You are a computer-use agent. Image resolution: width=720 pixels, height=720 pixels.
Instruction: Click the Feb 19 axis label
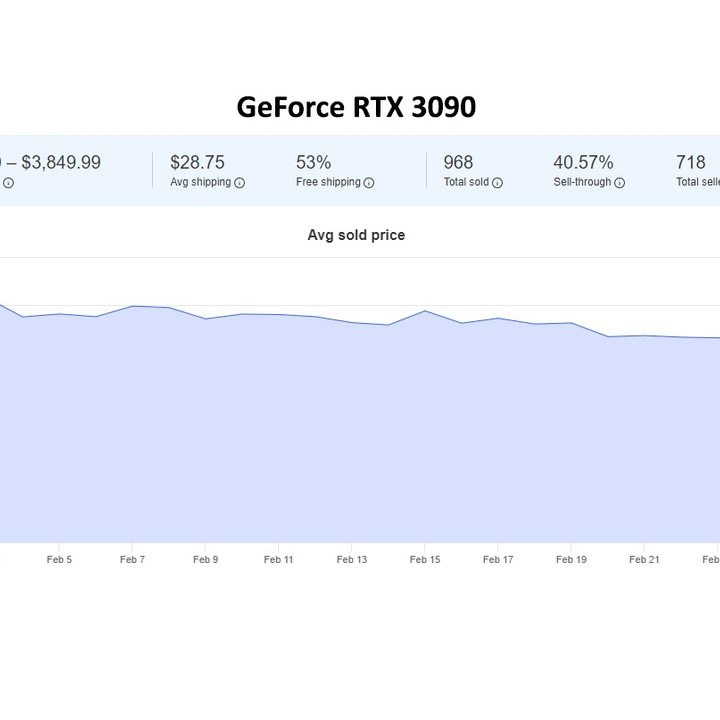(571, 559)
